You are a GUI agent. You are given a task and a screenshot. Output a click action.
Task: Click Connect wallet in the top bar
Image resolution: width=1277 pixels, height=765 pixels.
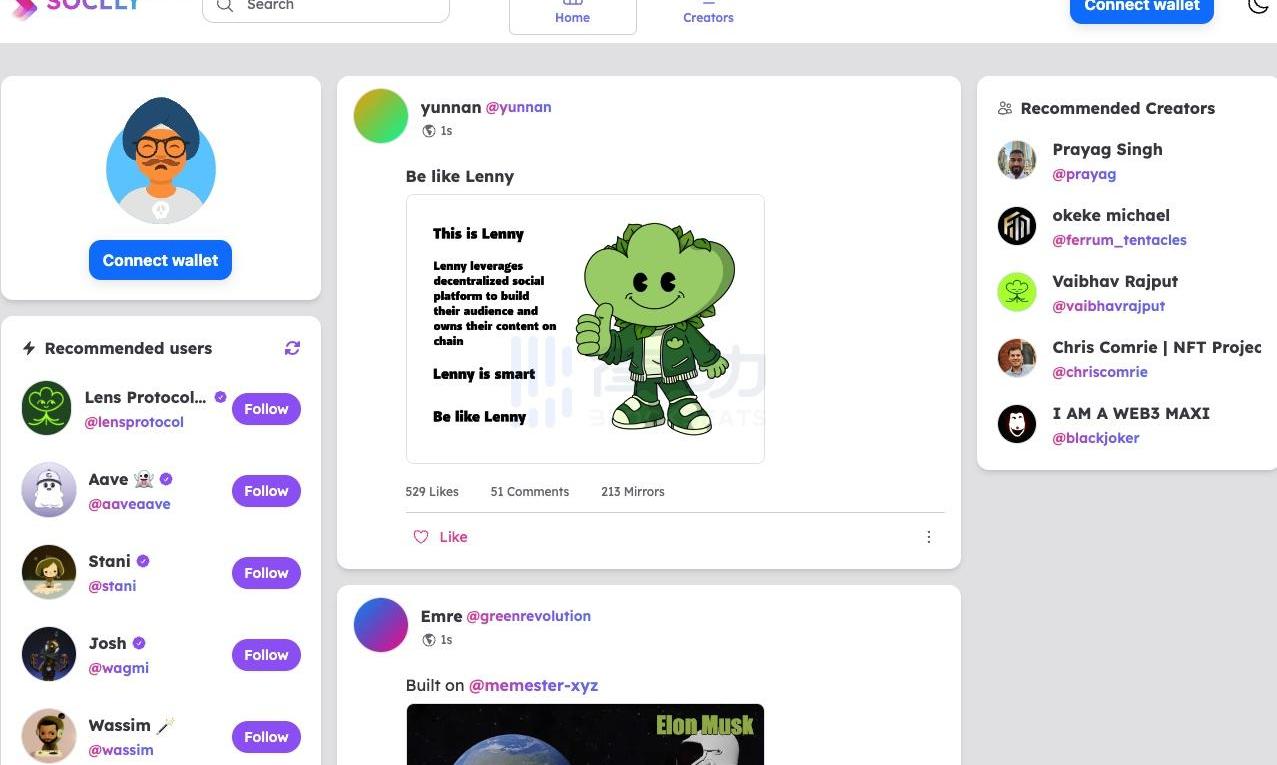tap(1141, 8)
